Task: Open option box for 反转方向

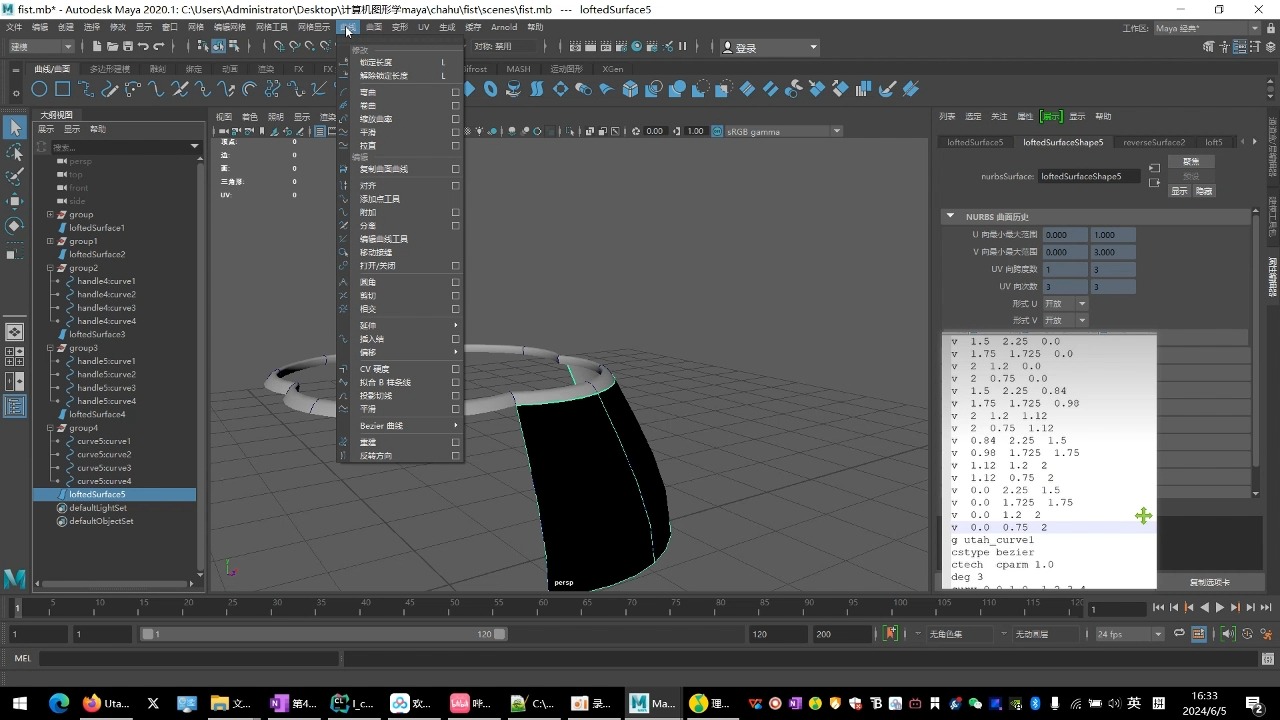Action: pyautogui.click(x=456, y=456)
